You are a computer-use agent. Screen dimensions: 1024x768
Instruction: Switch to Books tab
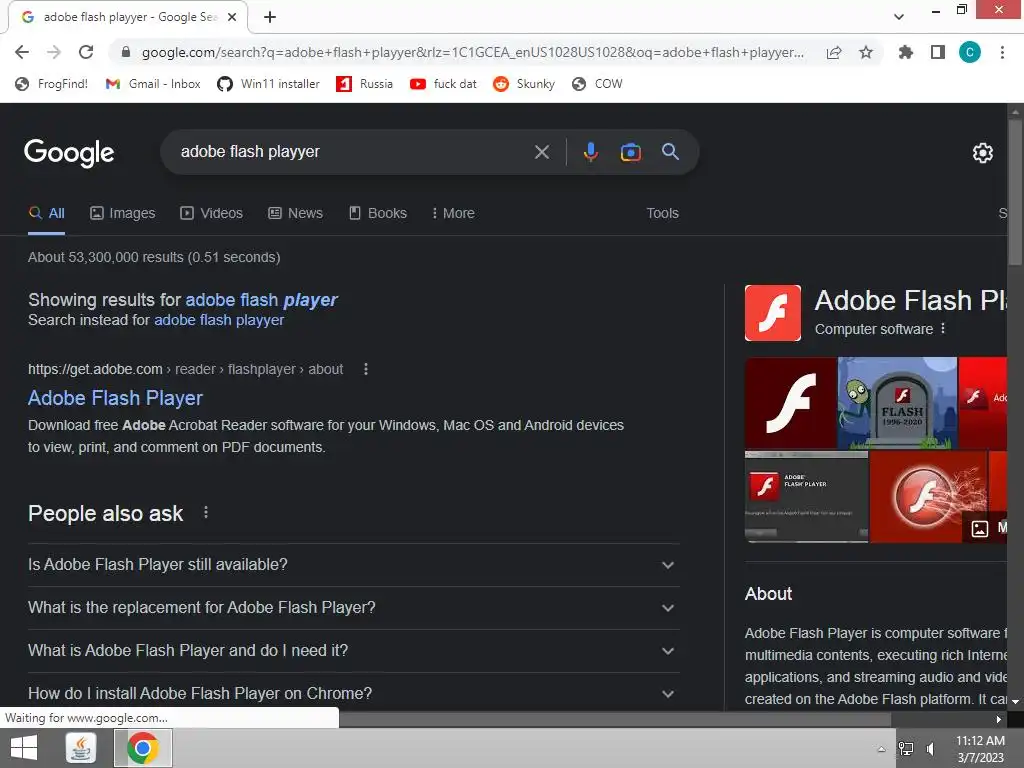coord(378,214)
